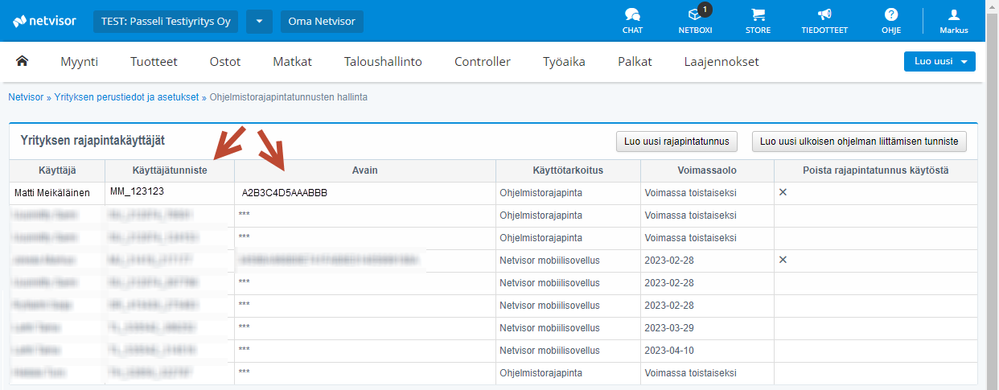The width and height of the screenshot is (999, 390).
Task: Click the Netvisor logo
Action: [x=45, y=20]
